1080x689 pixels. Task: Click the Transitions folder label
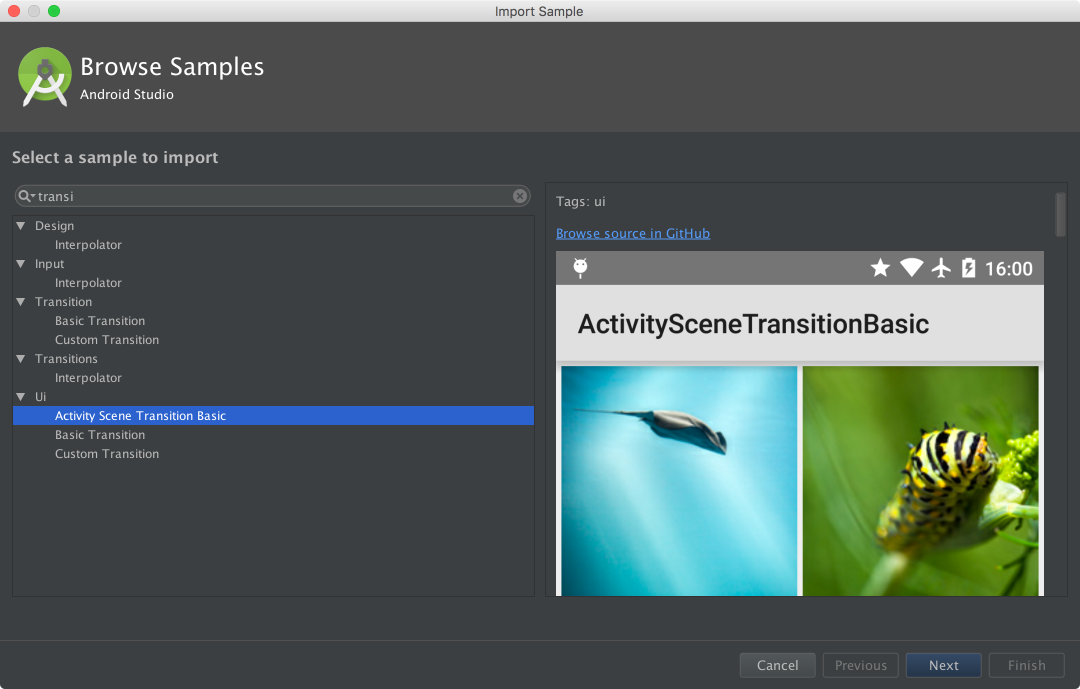[66, 359]
